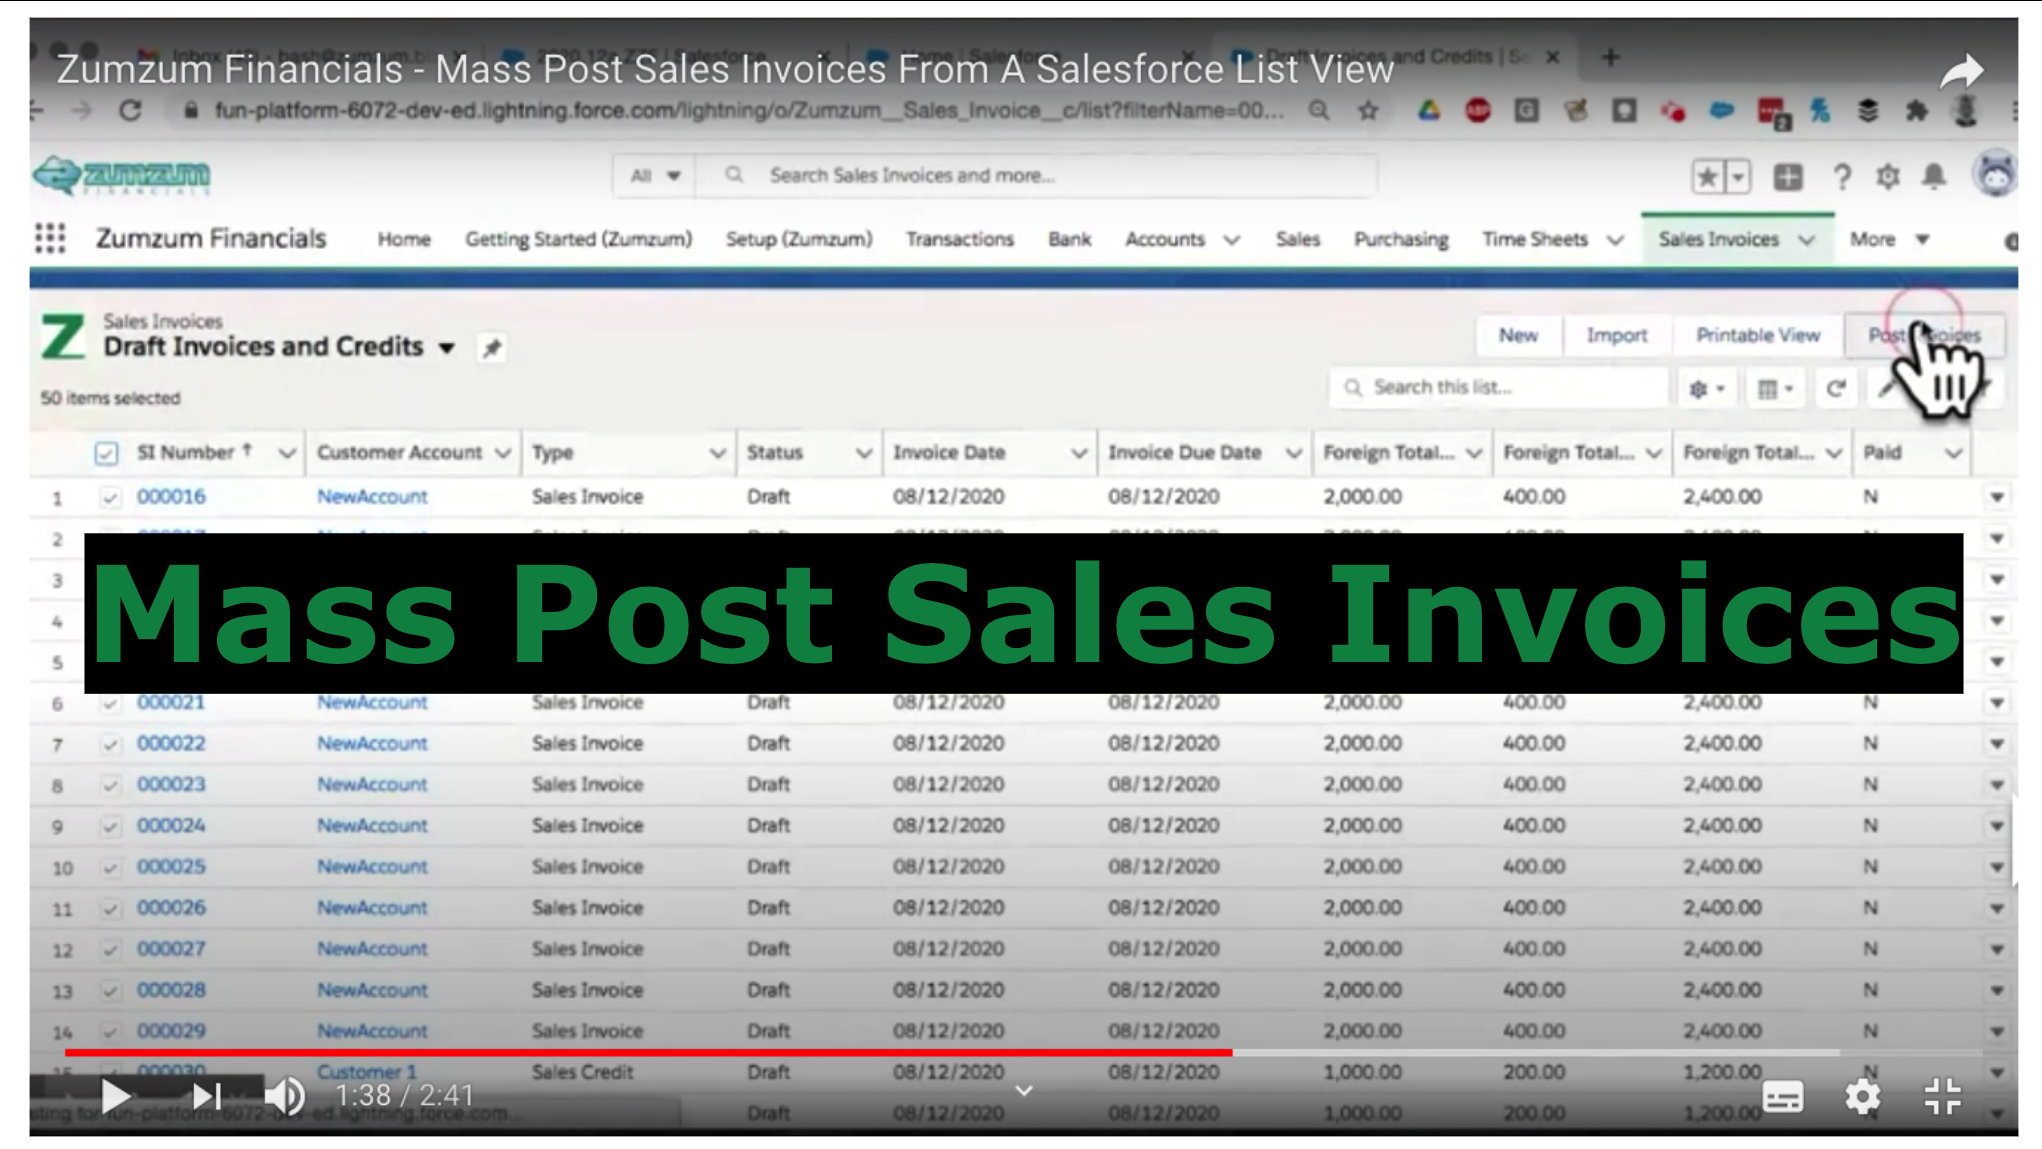Go to Home tab
2042x1149 pixels.
404,240
